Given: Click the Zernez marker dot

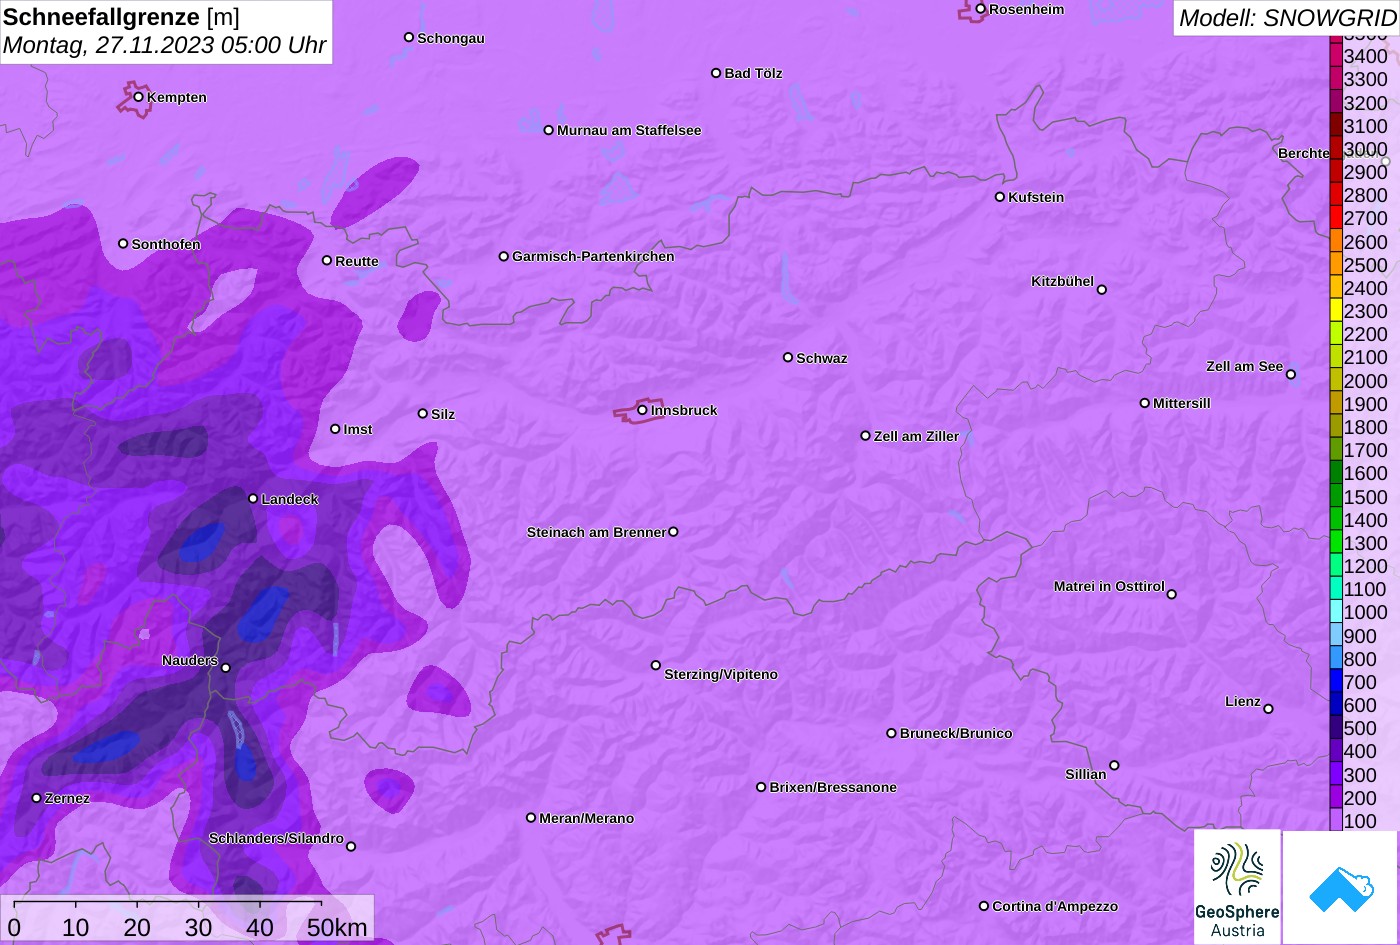Looking at the screenshot, I should (37, 798).
